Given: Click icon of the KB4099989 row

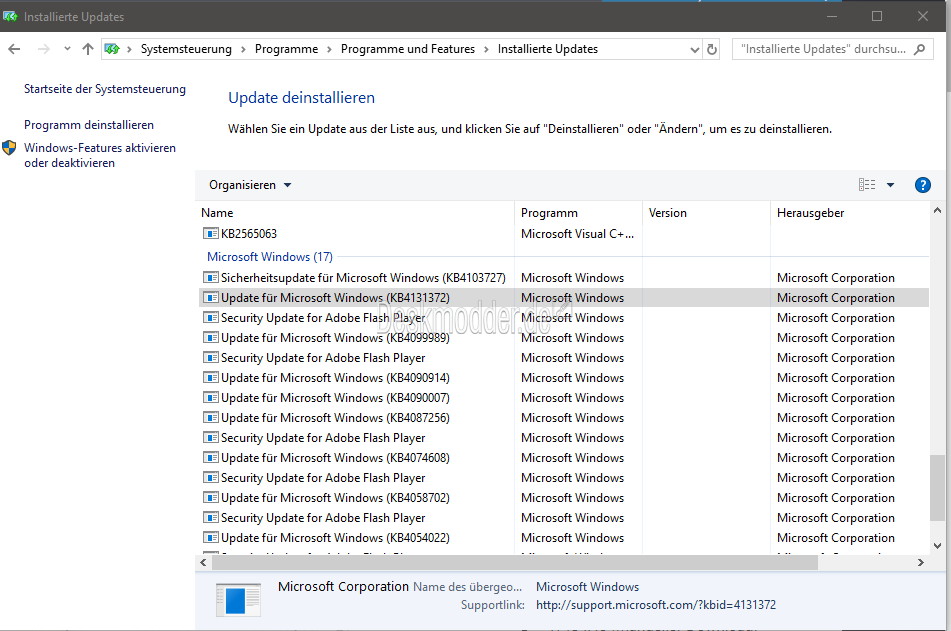Looking at the screenshot, I should tap(210, 338).
